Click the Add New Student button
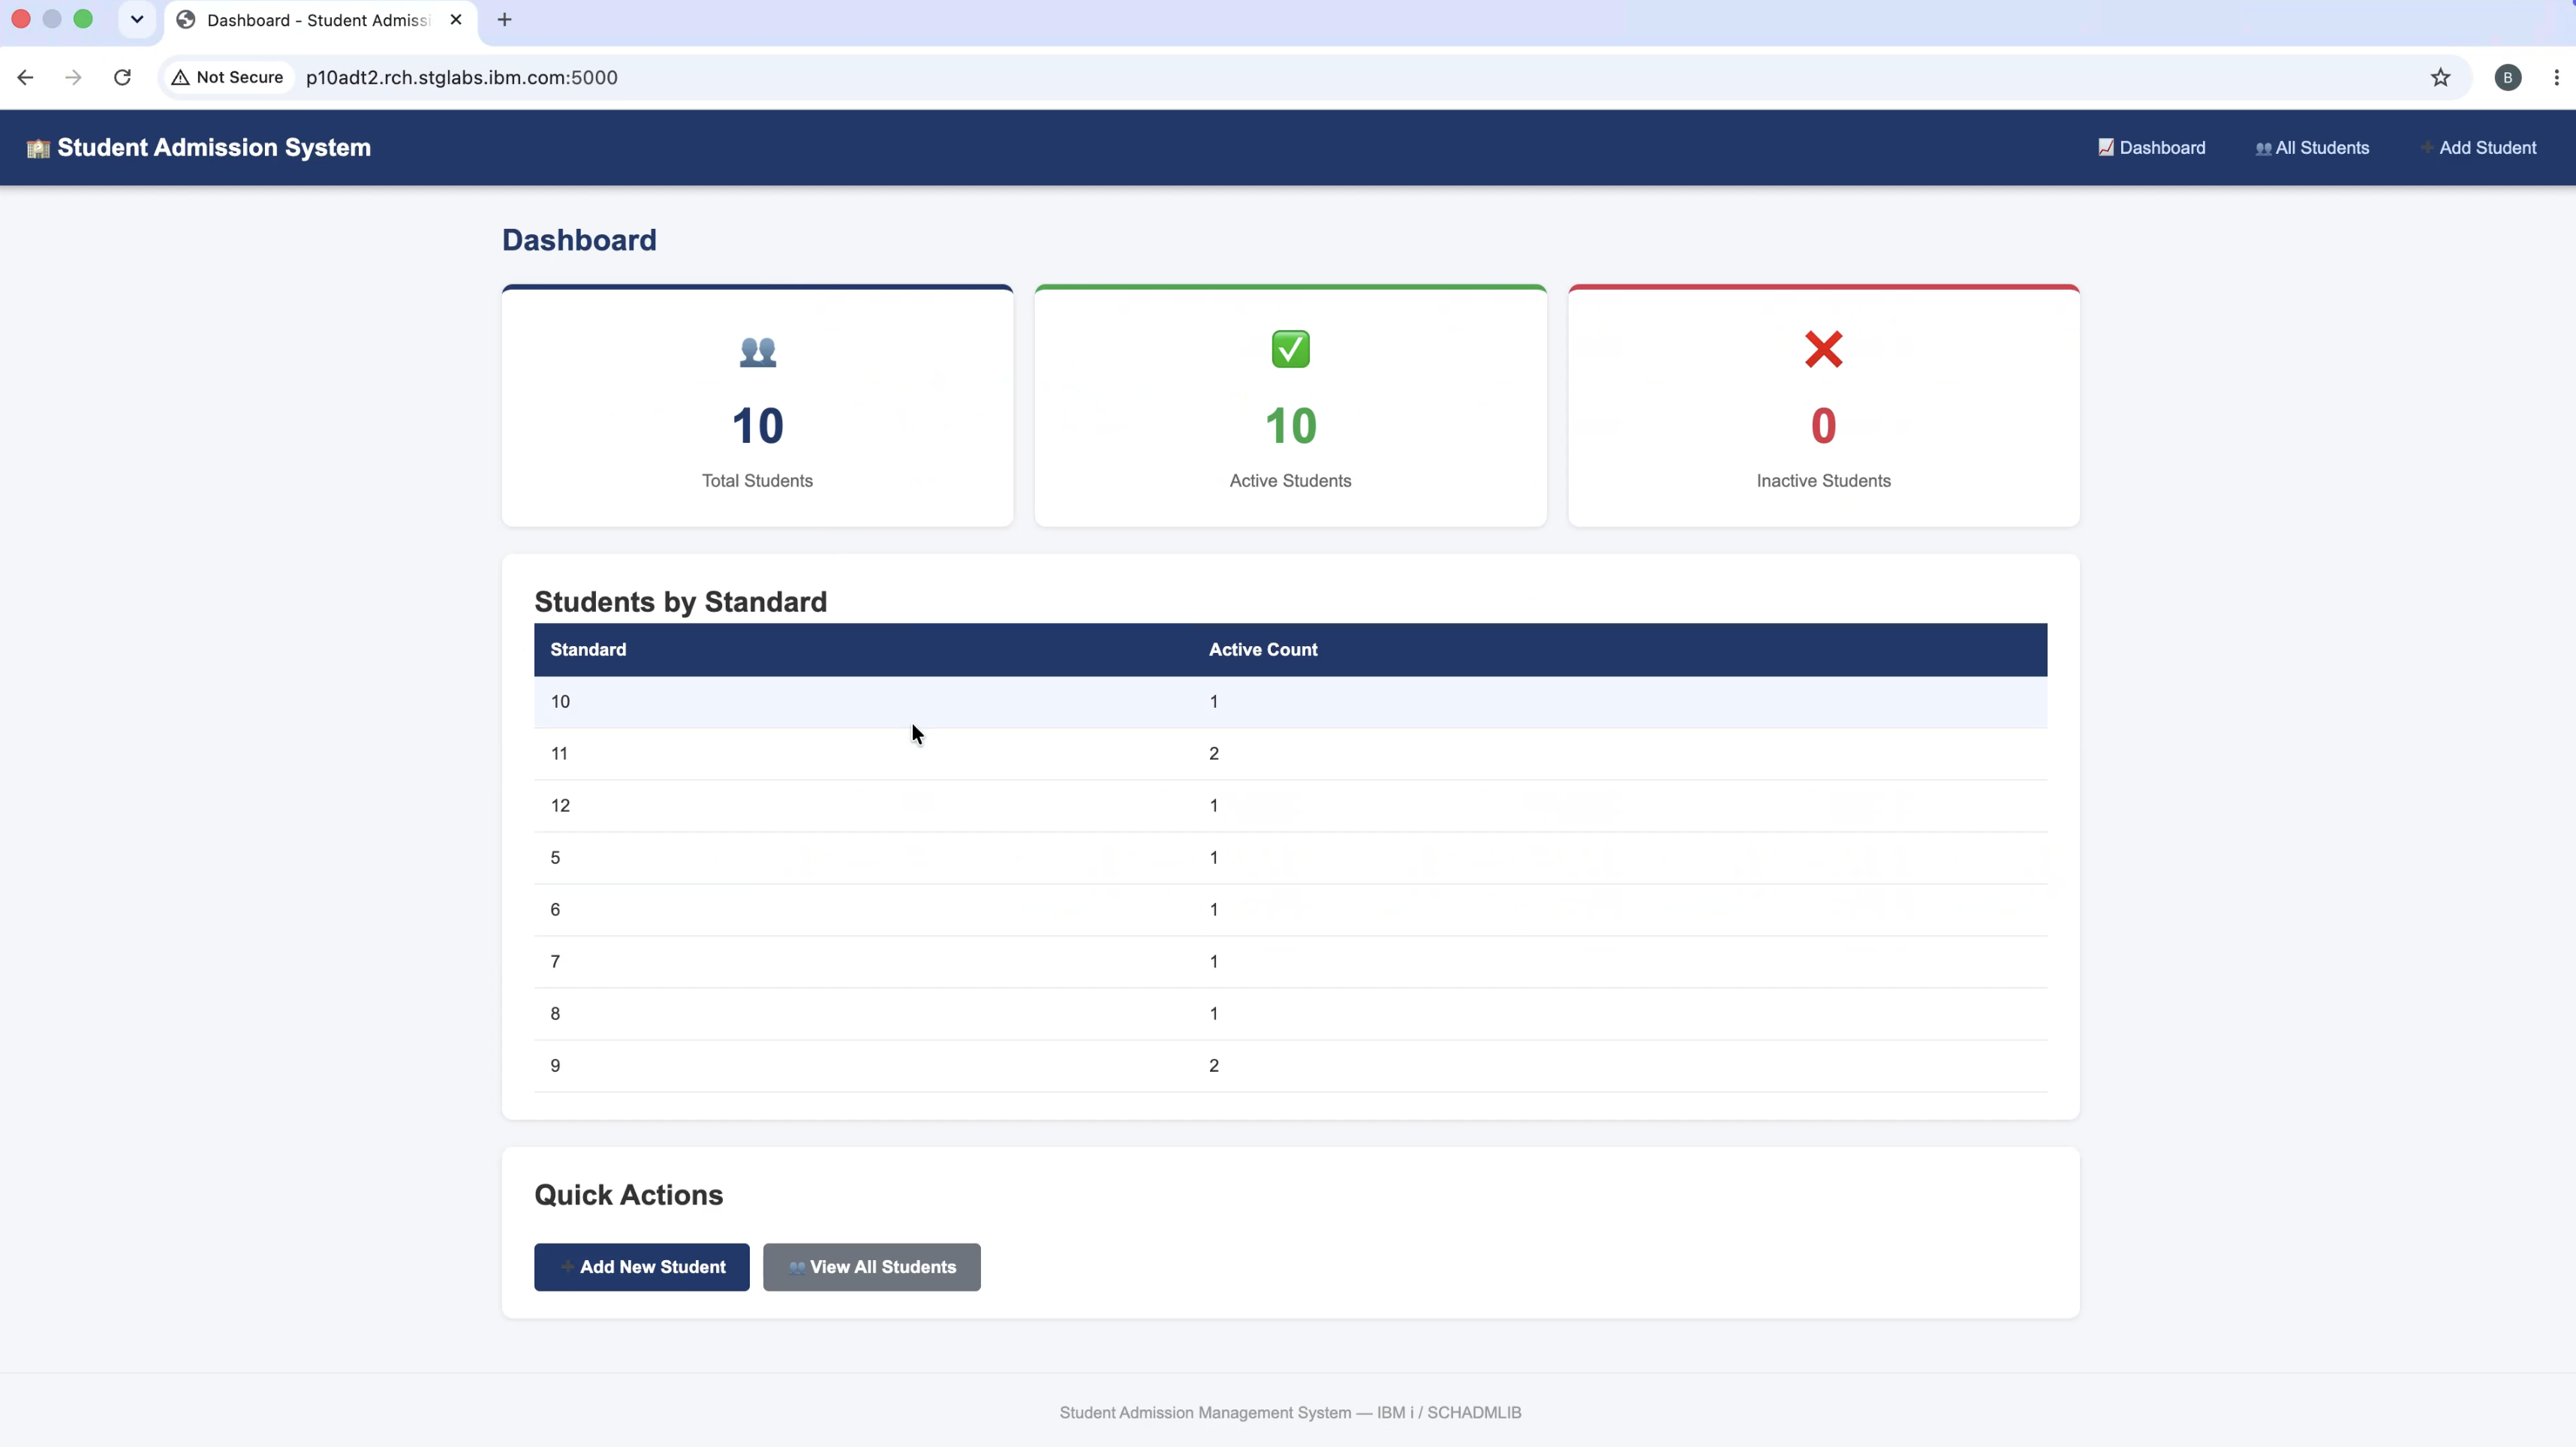 click(642, 1267)
